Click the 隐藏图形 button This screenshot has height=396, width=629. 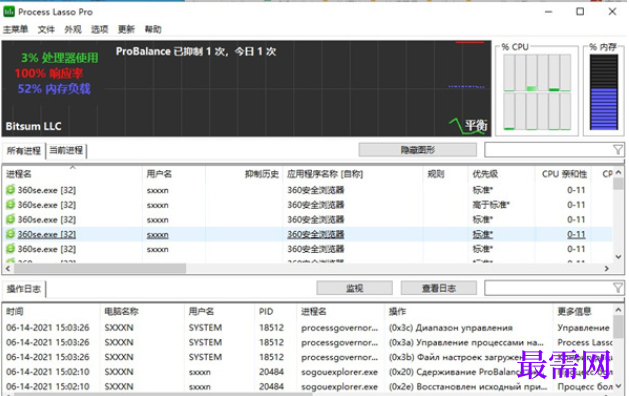[418, 150]
